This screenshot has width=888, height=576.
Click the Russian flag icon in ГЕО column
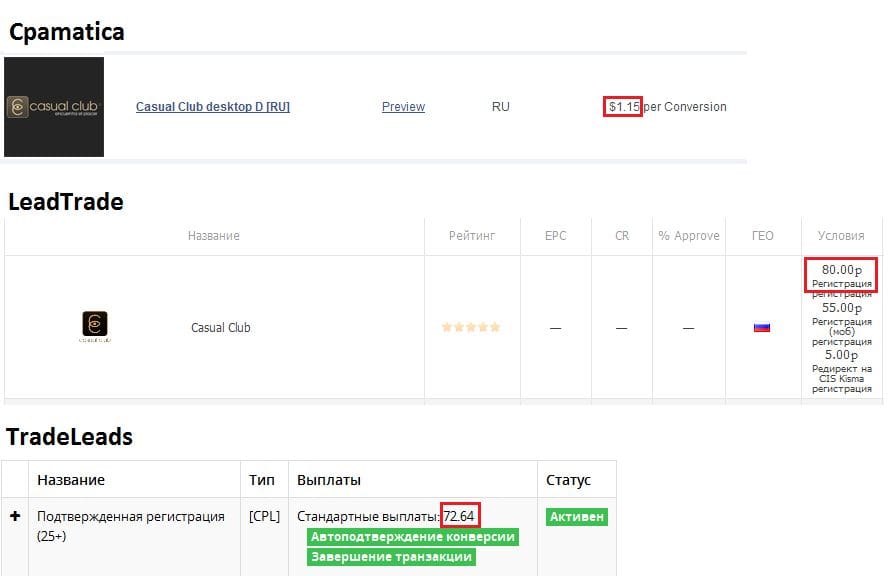click(762, 327)
